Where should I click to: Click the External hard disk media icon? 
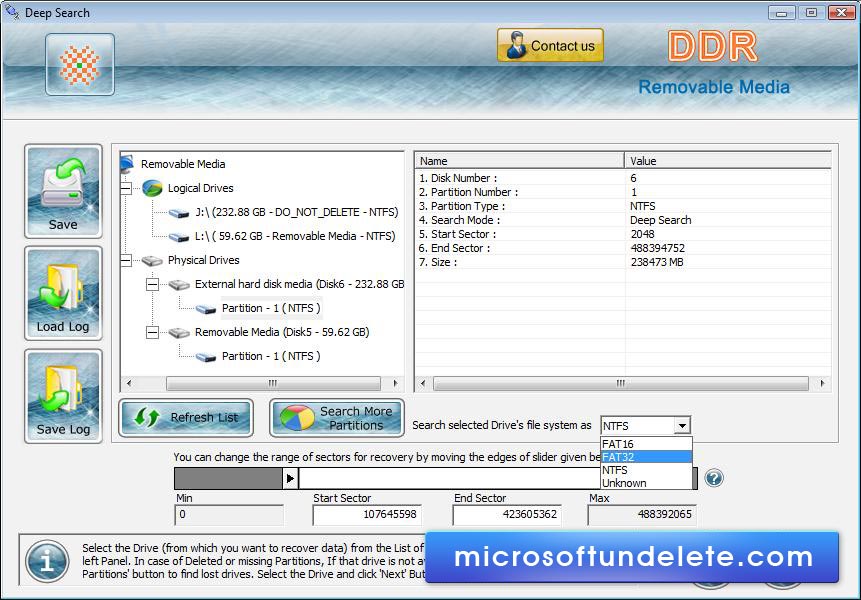[x=179, y=284]
